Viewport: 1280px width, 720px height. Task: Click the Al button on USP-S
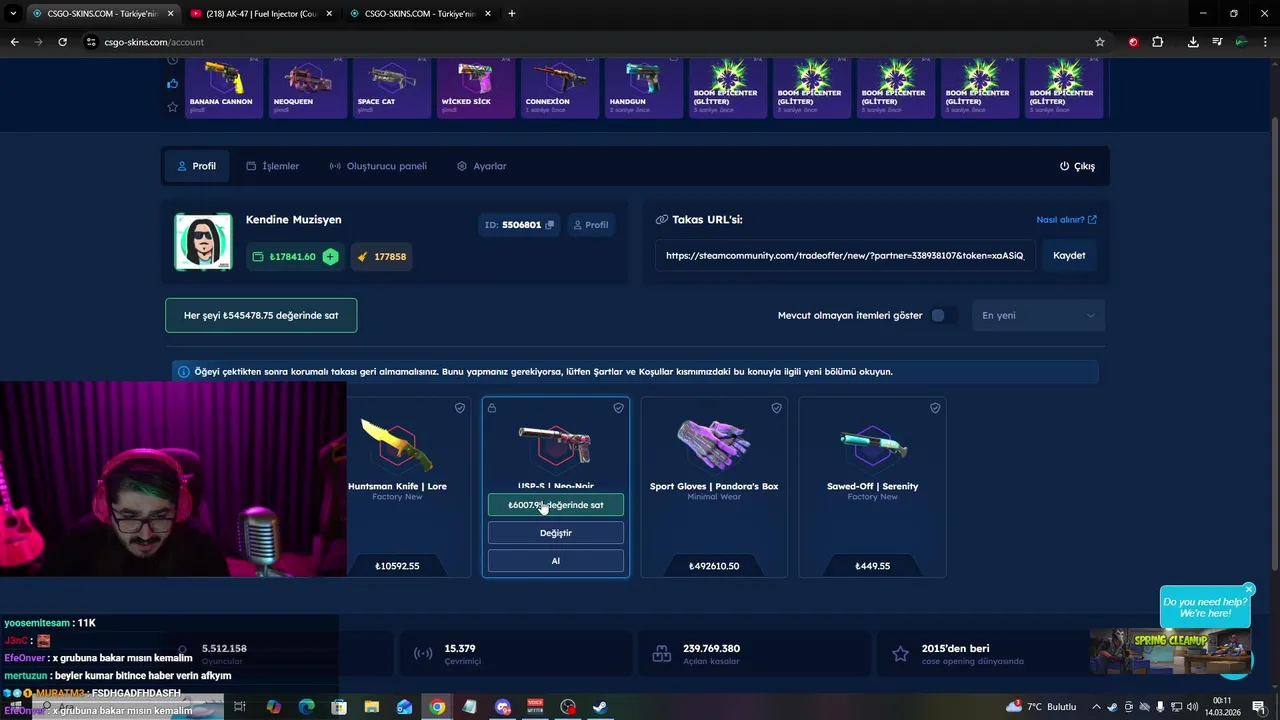556,561
